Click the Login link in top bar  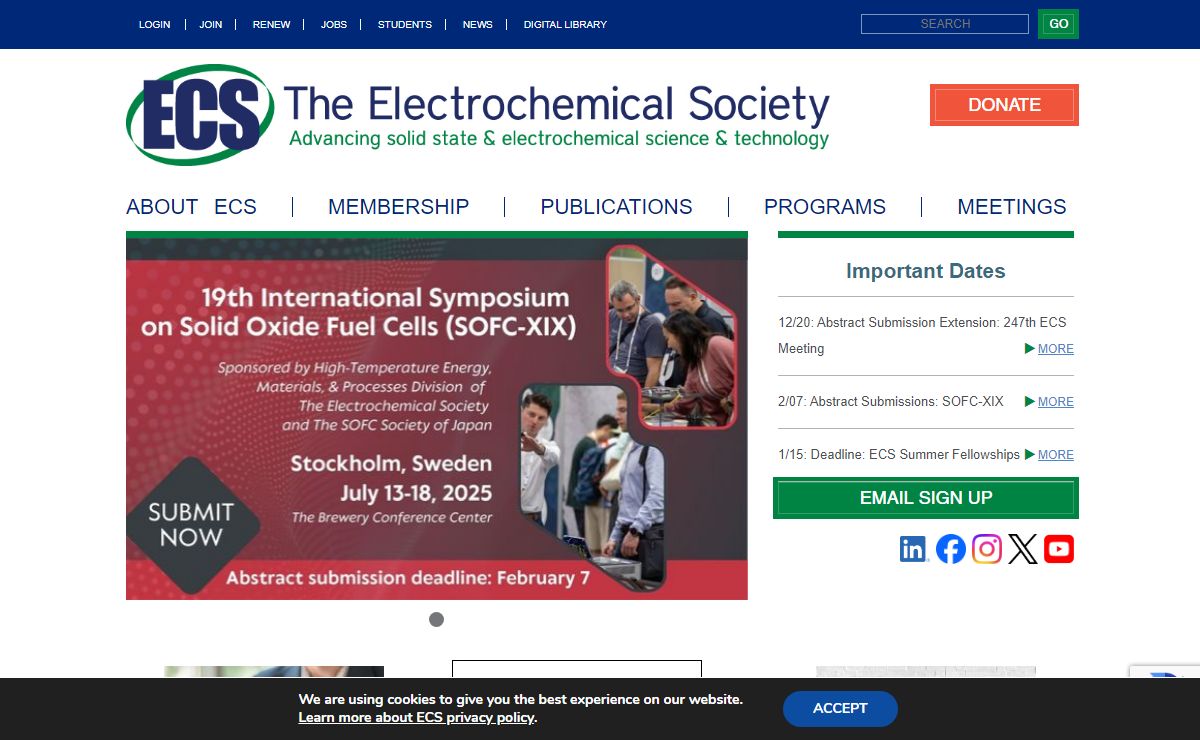[x=154, y=24]
